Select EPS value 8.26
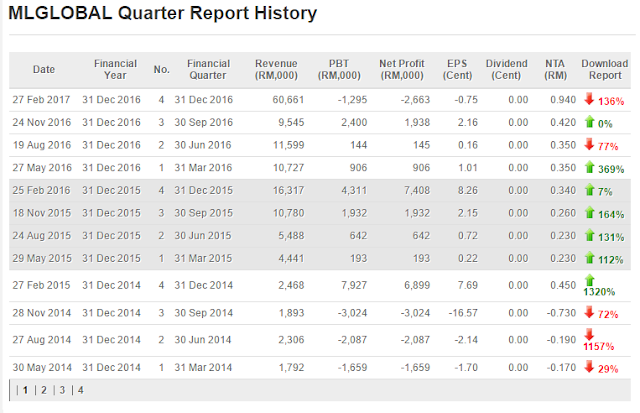640x413 pixels. tap(467, 190)
